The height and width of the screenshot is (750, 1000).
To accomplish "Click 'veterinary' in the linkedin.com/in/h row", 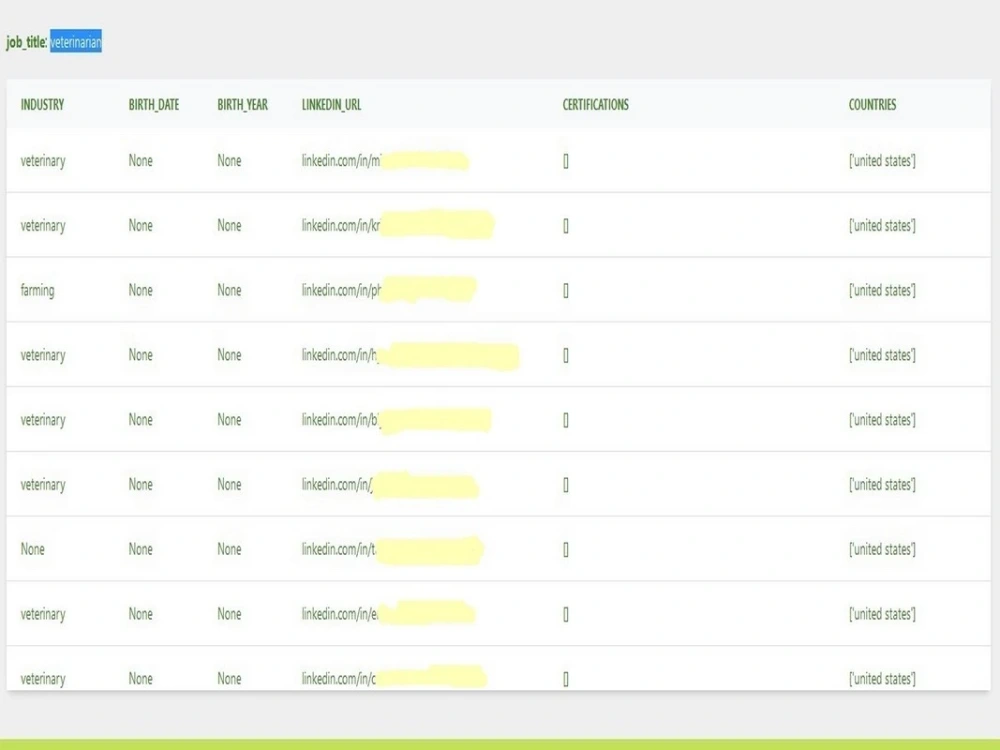I will tap(43, 355).
